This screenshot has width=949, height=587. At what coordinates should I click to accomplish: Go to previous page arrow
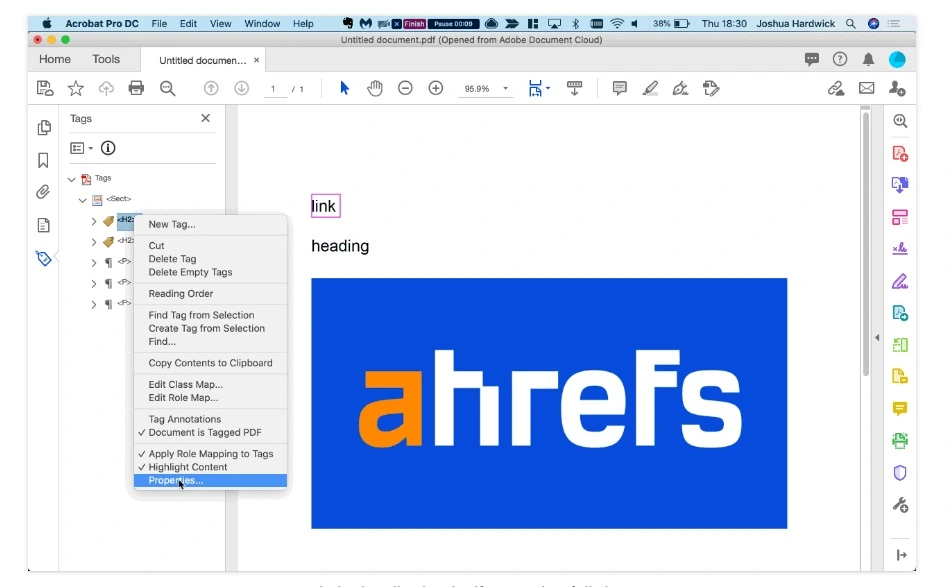[211, 88]
